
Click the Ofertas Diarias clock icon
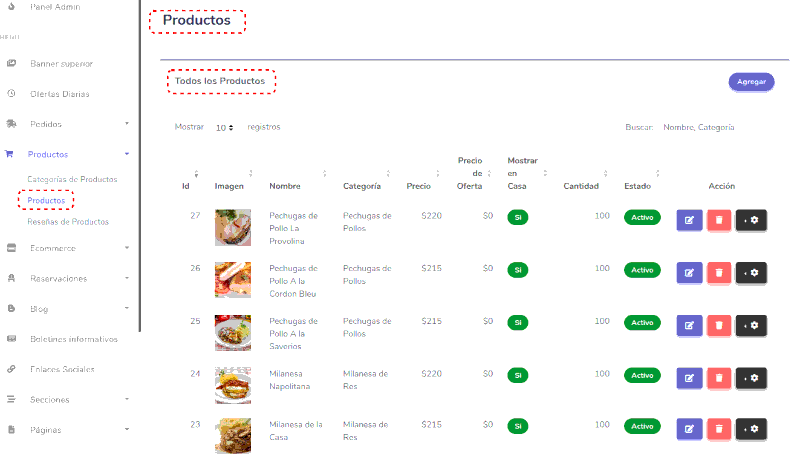pyautogui.click(x=10, y=94)
